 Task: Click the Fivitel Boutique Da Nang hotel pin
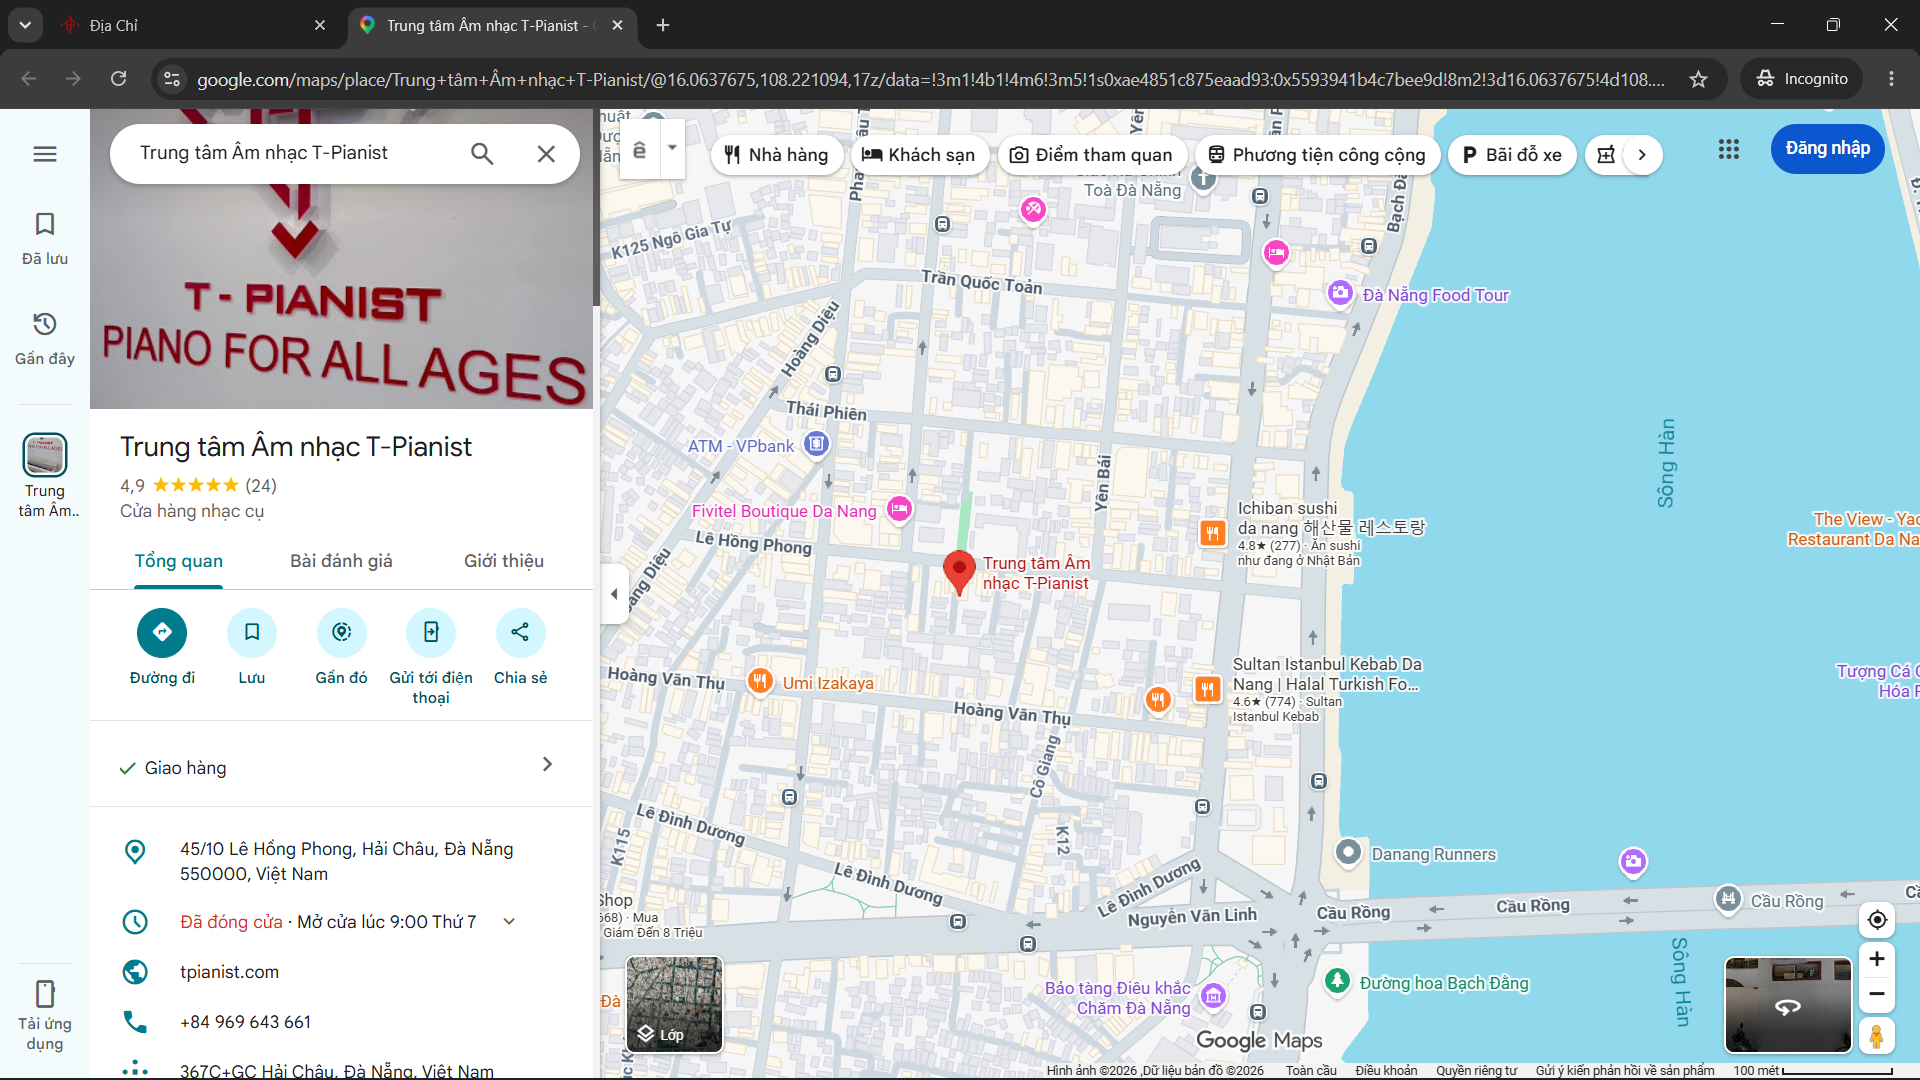pos(899,509)
